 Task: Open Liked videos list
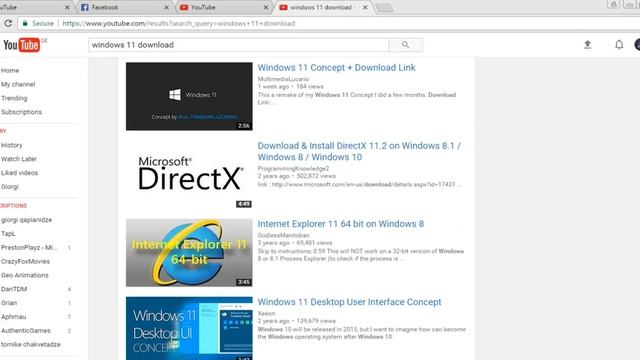20,173
